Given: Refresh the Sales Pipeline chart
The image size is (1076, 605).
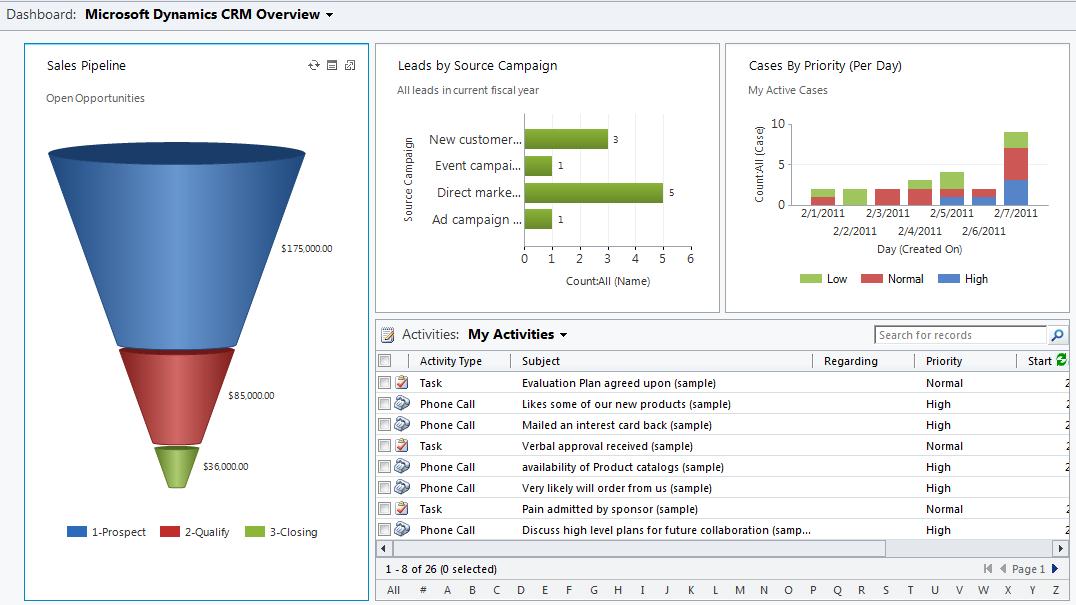Looking at the screenshot, I should (x=315, y=65).
